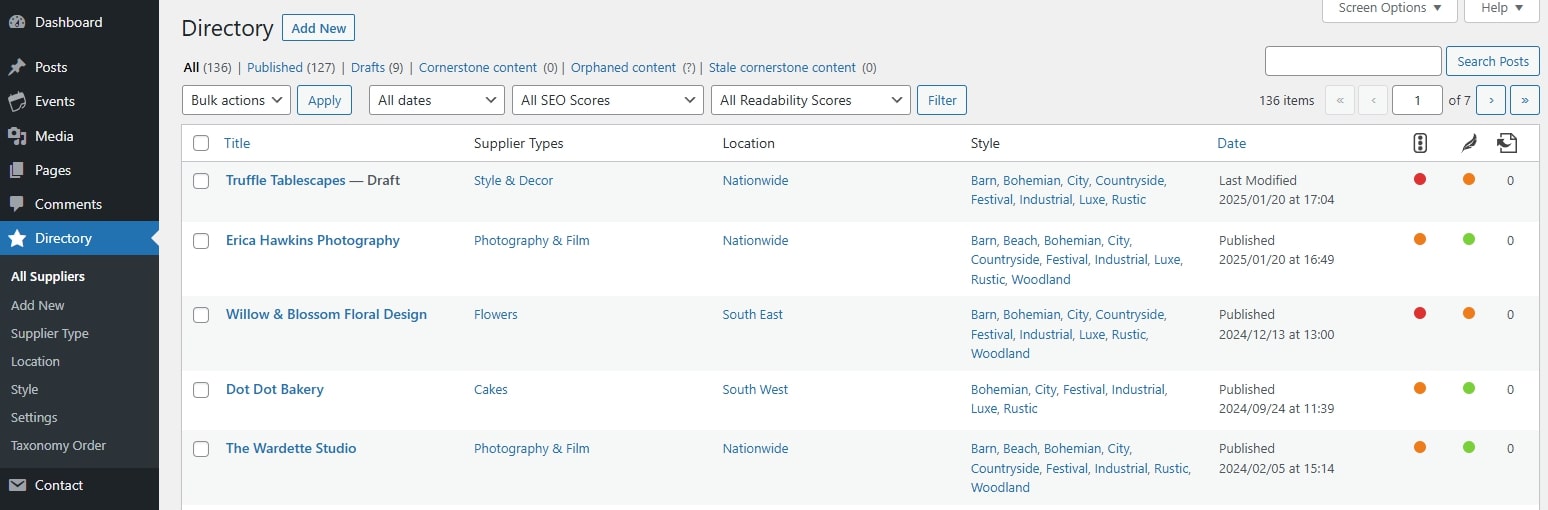Open the Contact envelope menu item
The height and width of the screenshot is (510, 1548).
(17, 485)
